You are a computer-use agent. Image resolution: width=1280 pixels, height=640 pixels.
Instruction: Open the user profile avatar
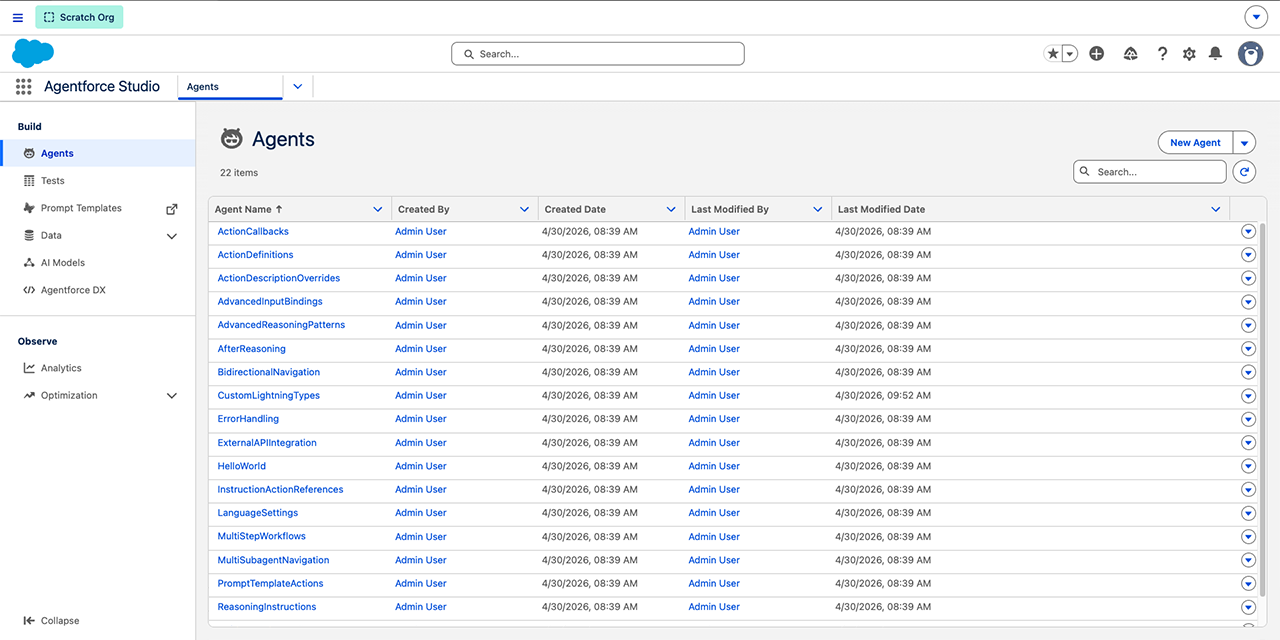pos(1250,54)
